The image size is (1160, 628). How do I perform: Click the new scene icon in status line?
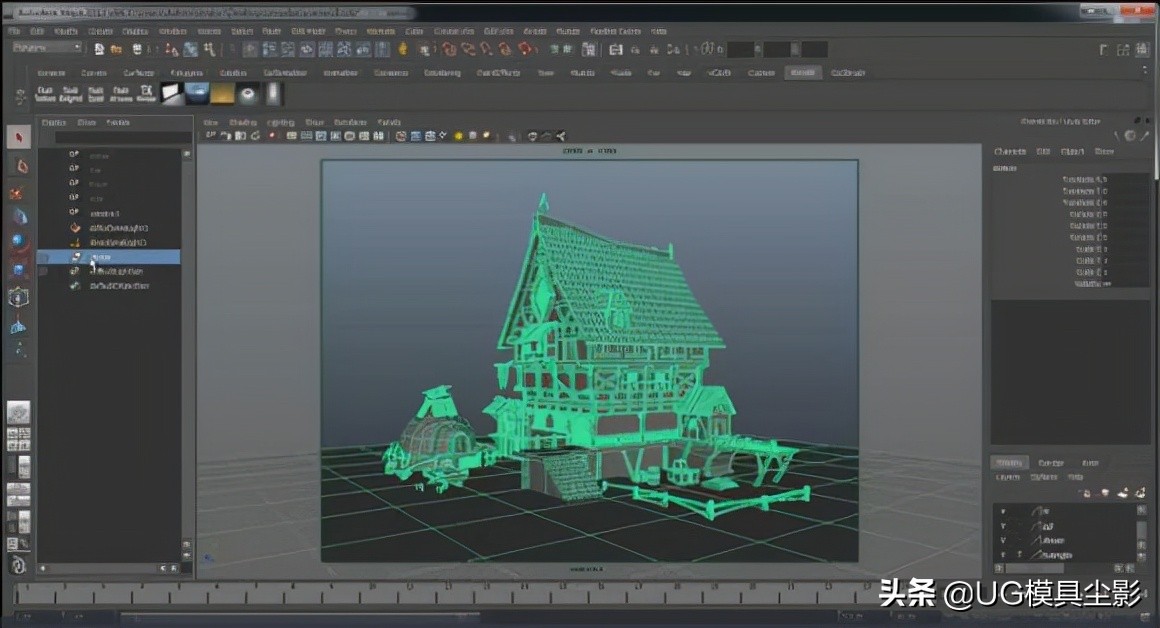[99, 49]
